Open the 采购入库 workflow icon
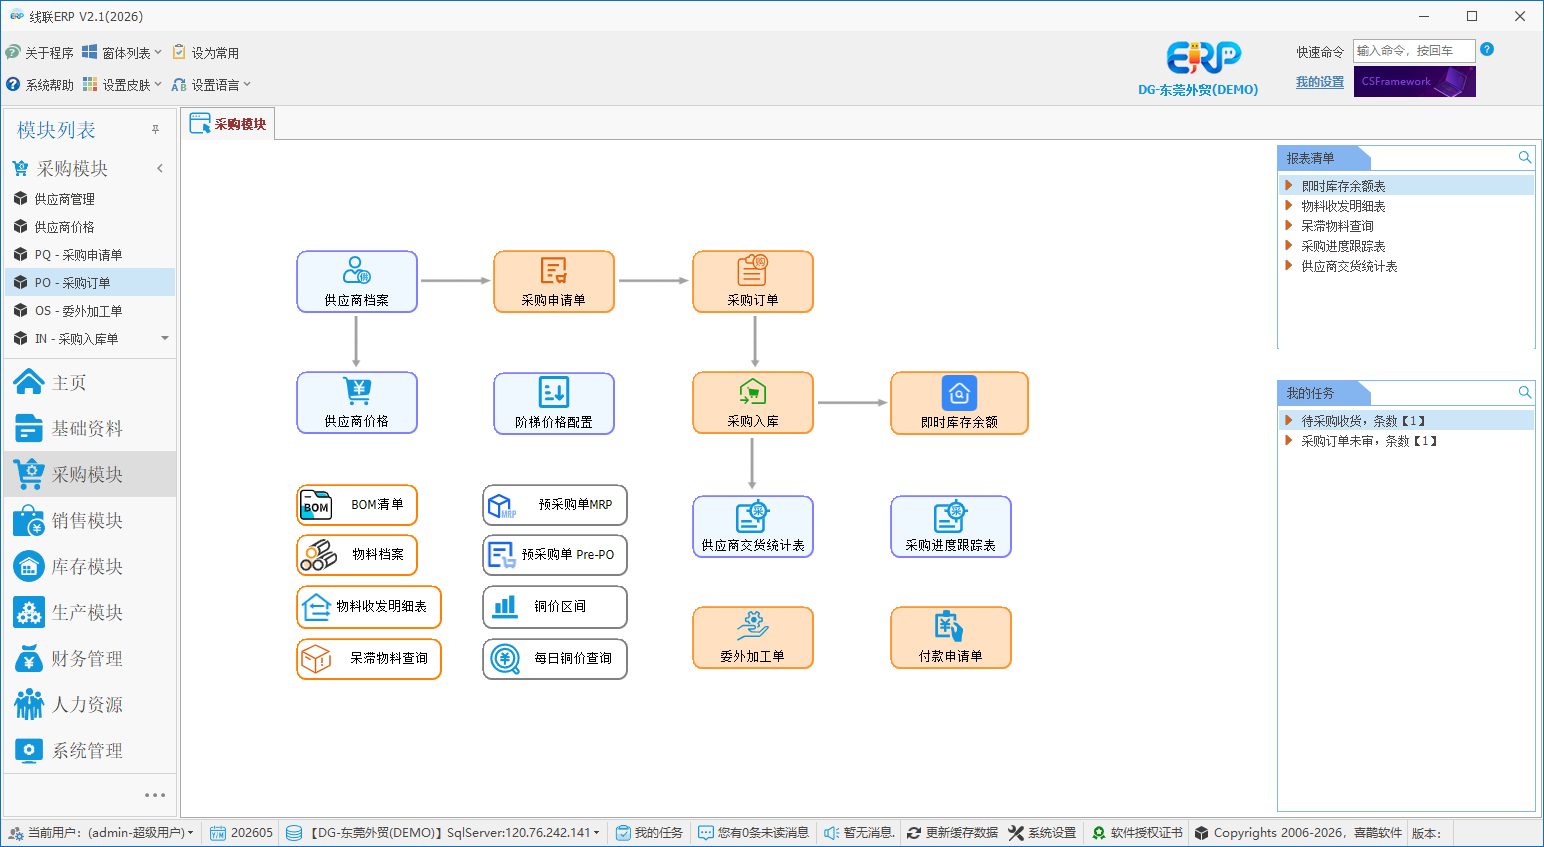 753,403
